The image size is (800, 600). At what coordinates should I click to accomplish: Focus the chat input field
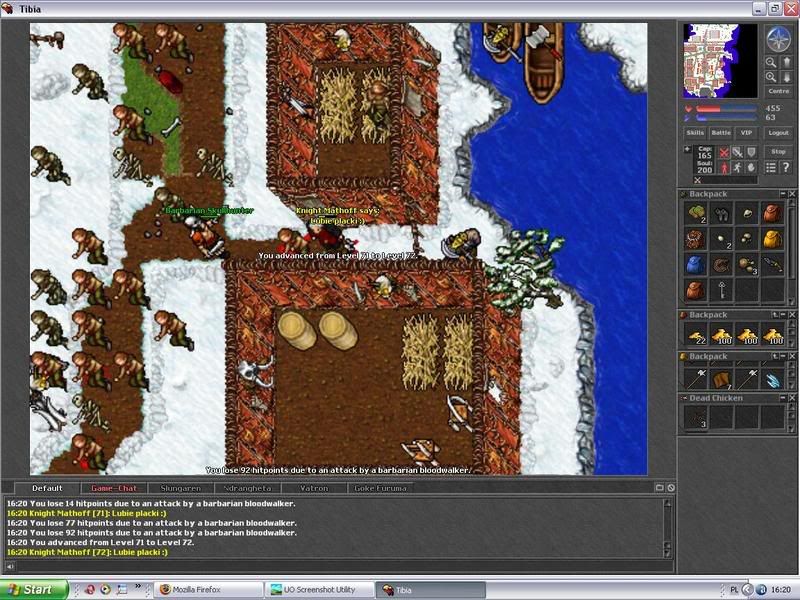click(344, 566)
